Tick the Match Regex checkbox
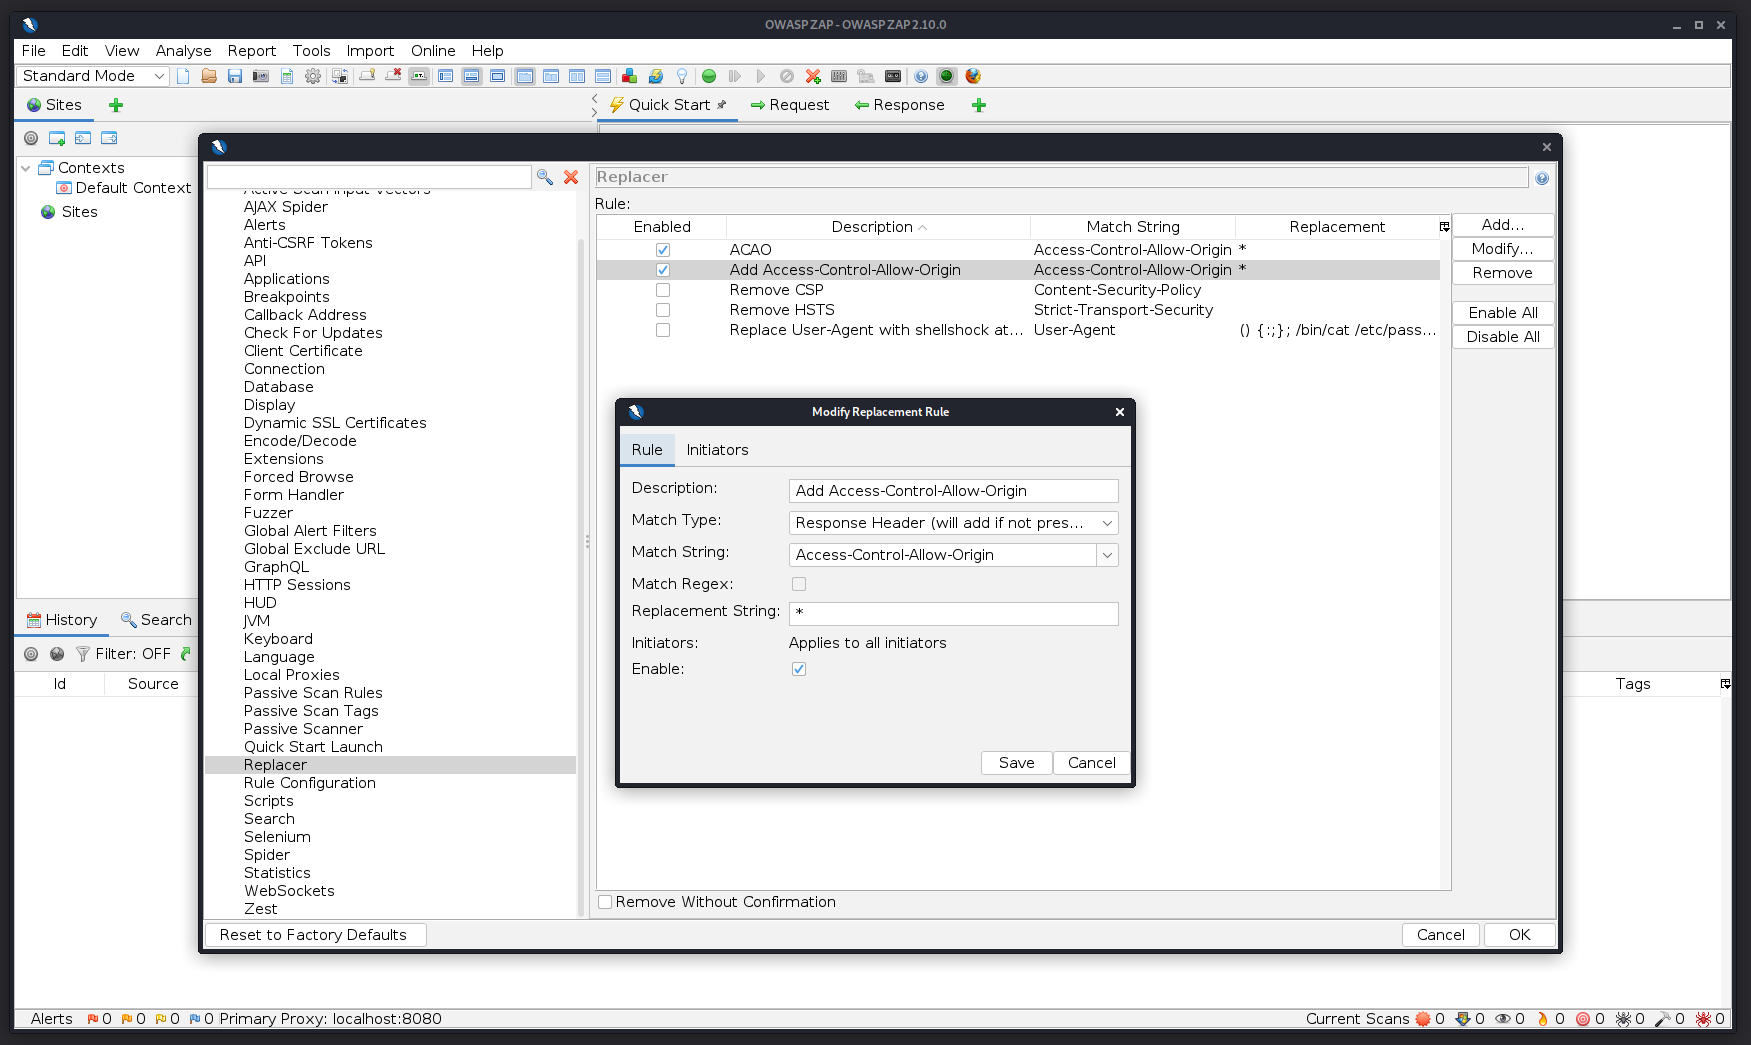This screenshot has height=1045, width=1751. (x=798, y=584)
